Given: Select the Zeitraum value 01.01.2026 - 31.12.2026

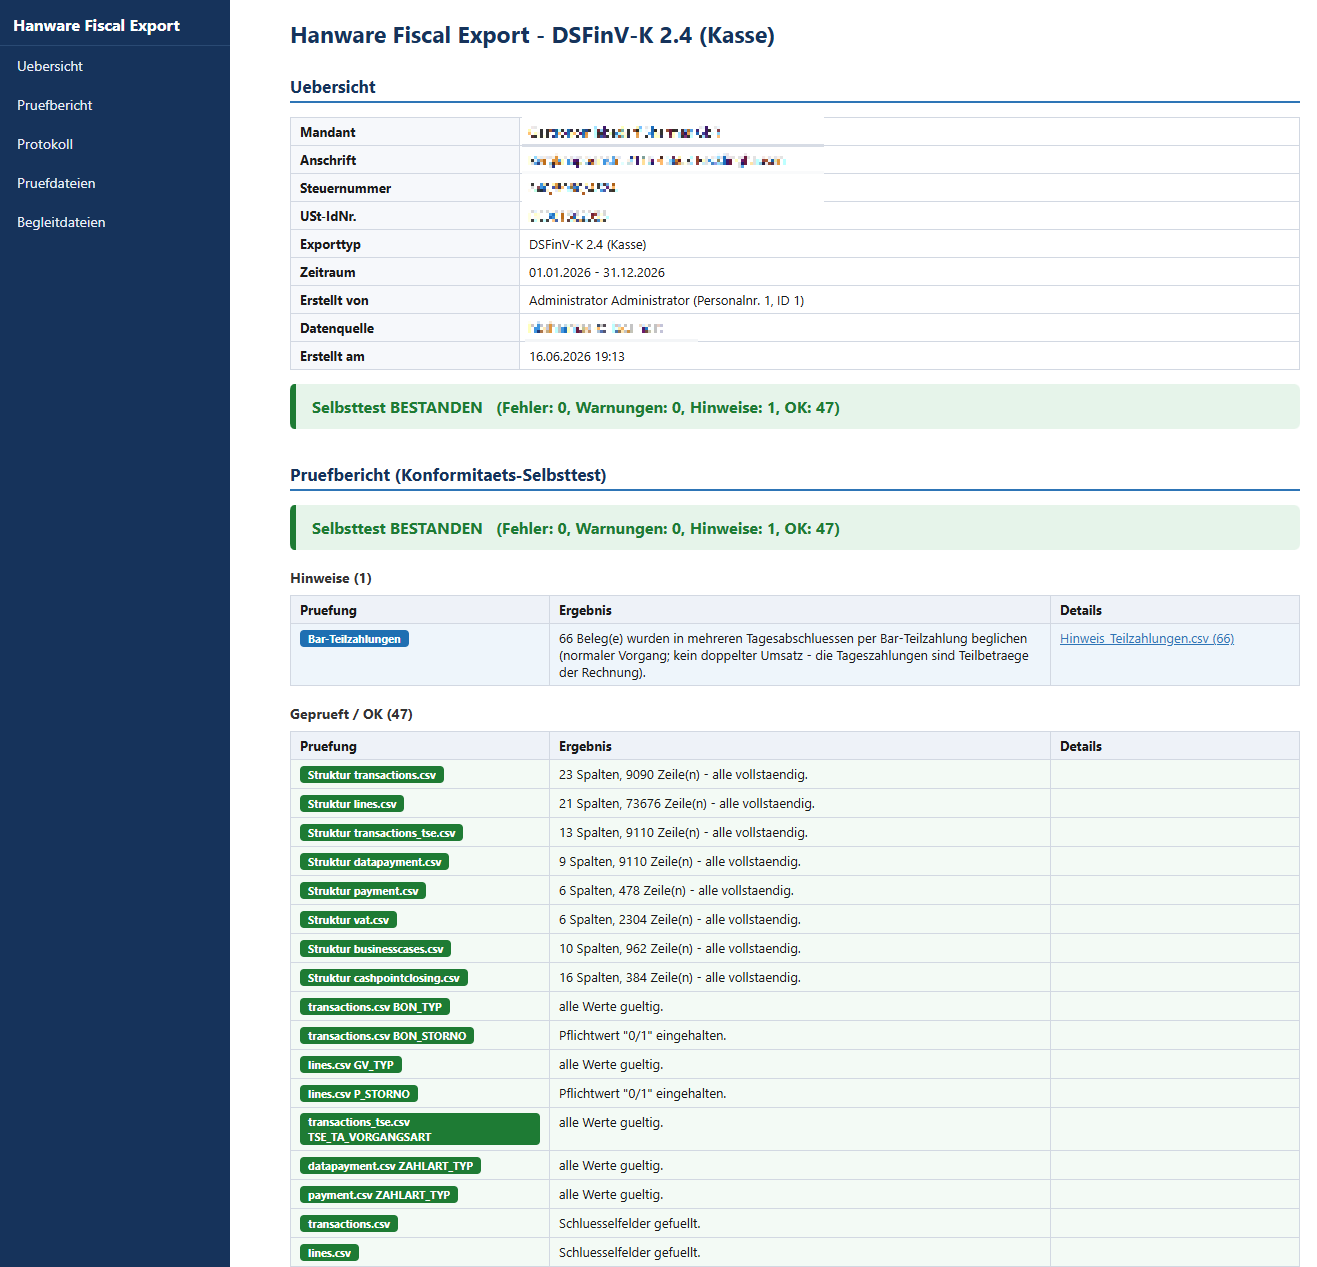Looking at the screenshot, I should [597, 273].
